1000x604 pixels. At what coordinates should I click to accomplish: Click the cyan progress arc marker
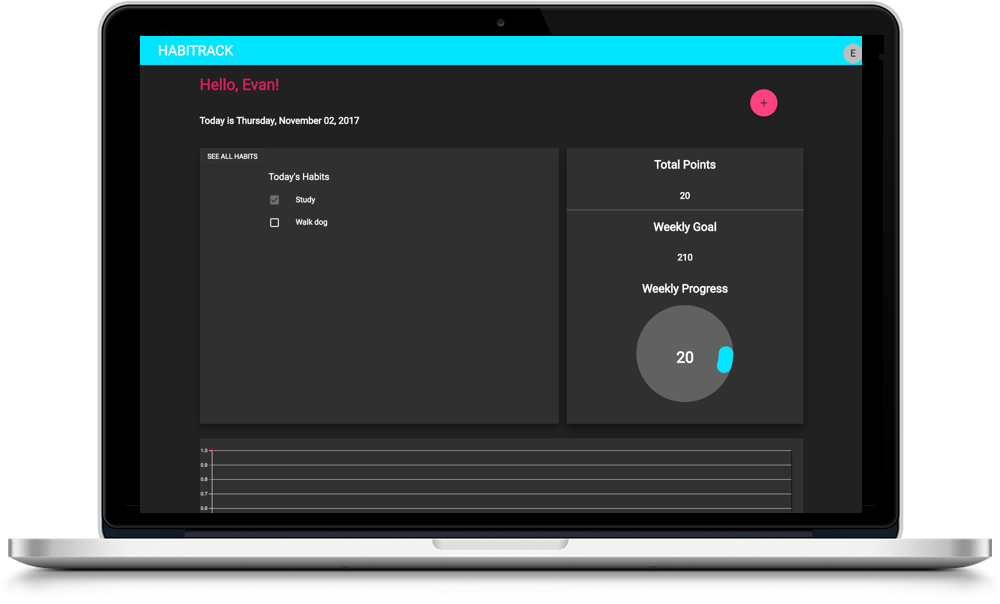point(725,360)
